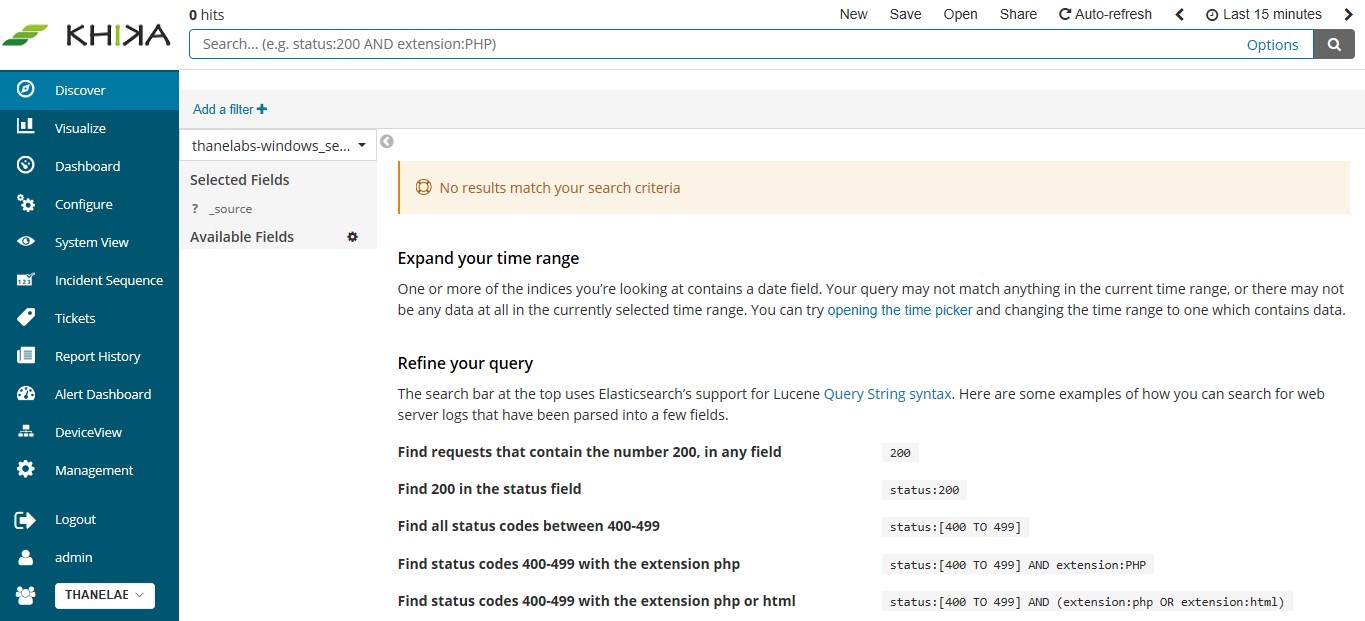Click the '0 hits' counter
Viewport: 1365px width, 621px height.
tap(206, 14)
